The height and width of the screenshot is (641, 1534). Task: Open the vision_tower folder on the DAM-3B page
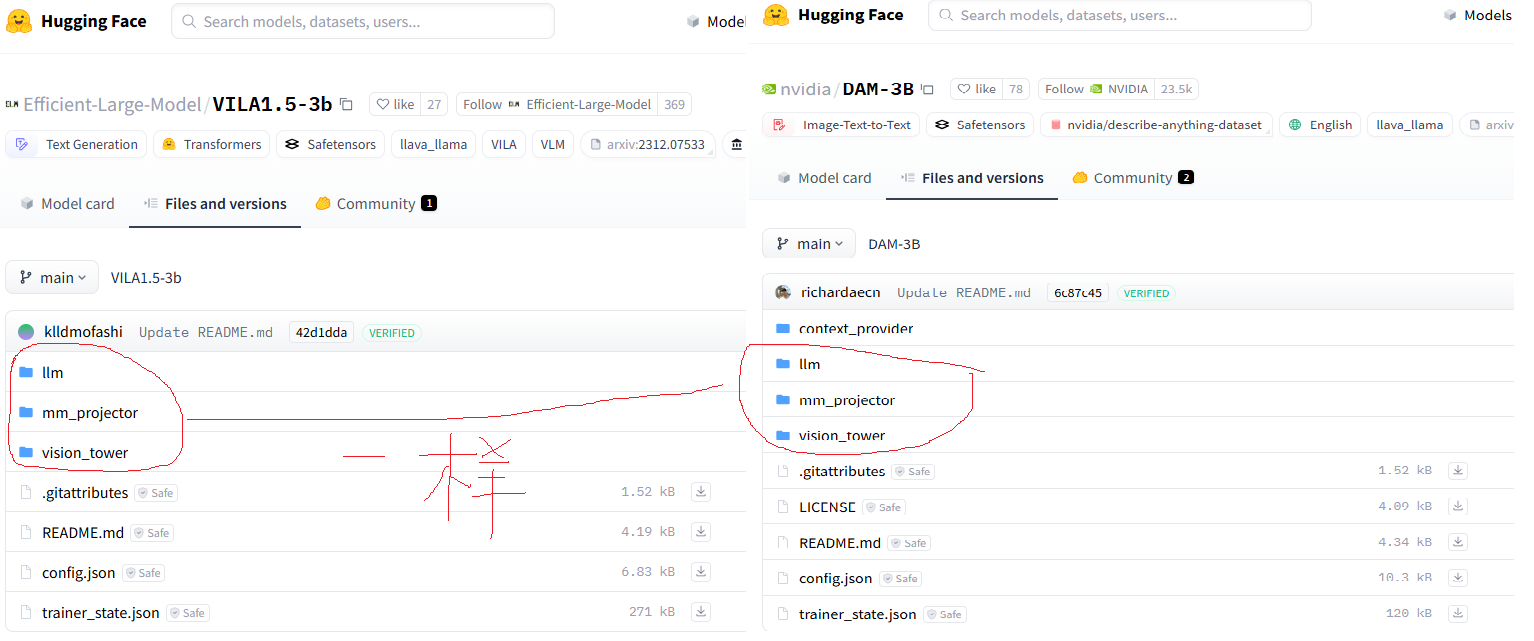coord(842,436)
